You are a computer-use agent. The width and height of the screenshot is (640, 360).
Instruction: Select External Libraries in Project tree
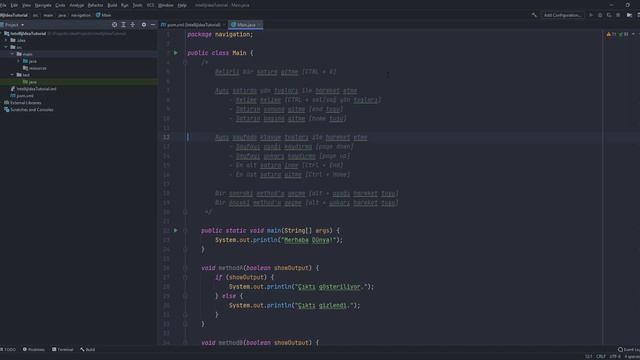point(23,102)
